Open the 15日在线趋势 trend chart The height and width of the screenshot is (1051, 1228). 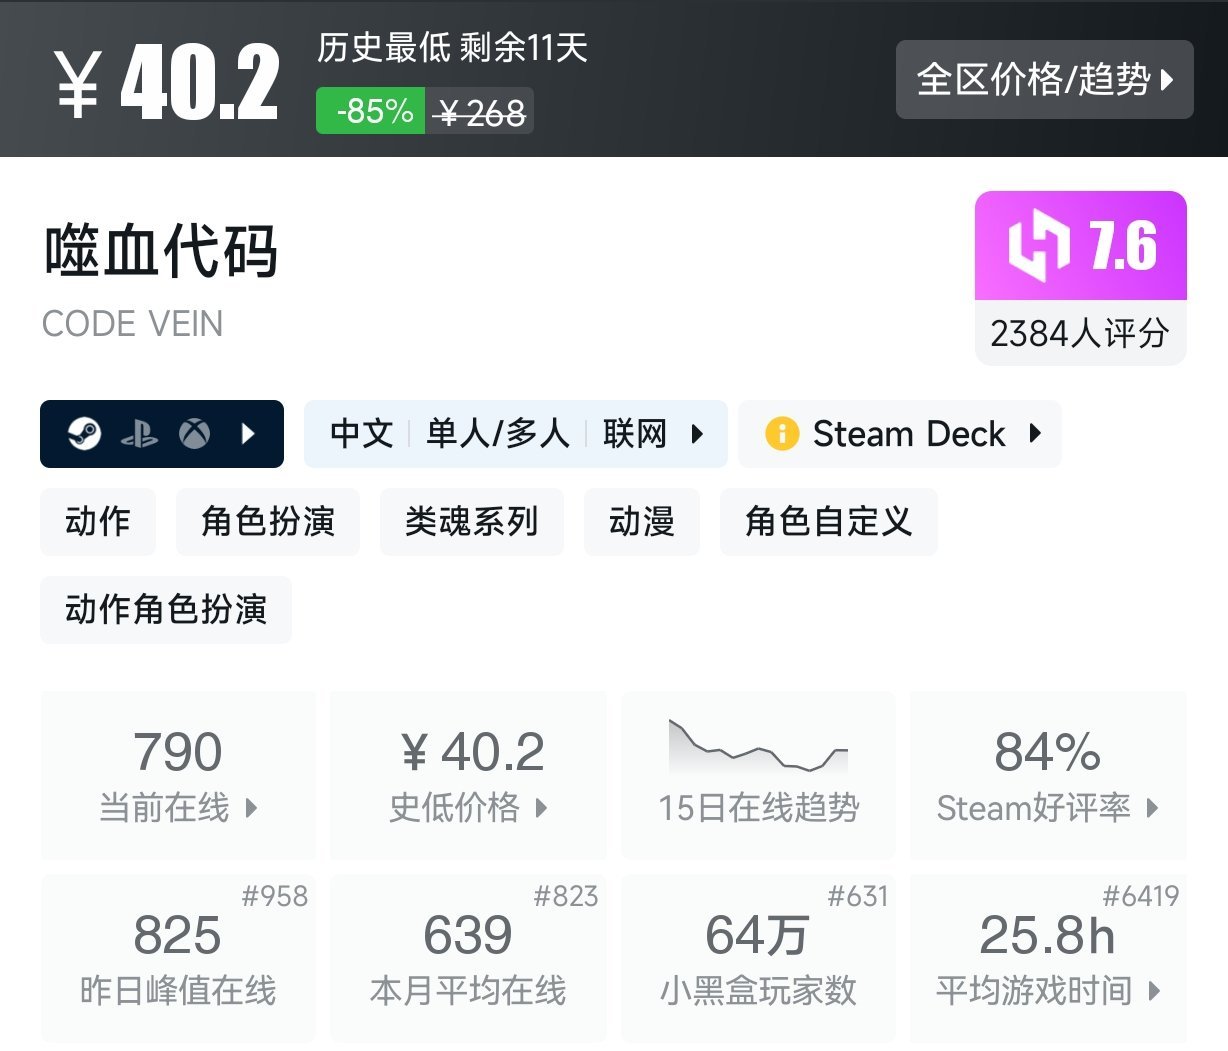[758, 775]
